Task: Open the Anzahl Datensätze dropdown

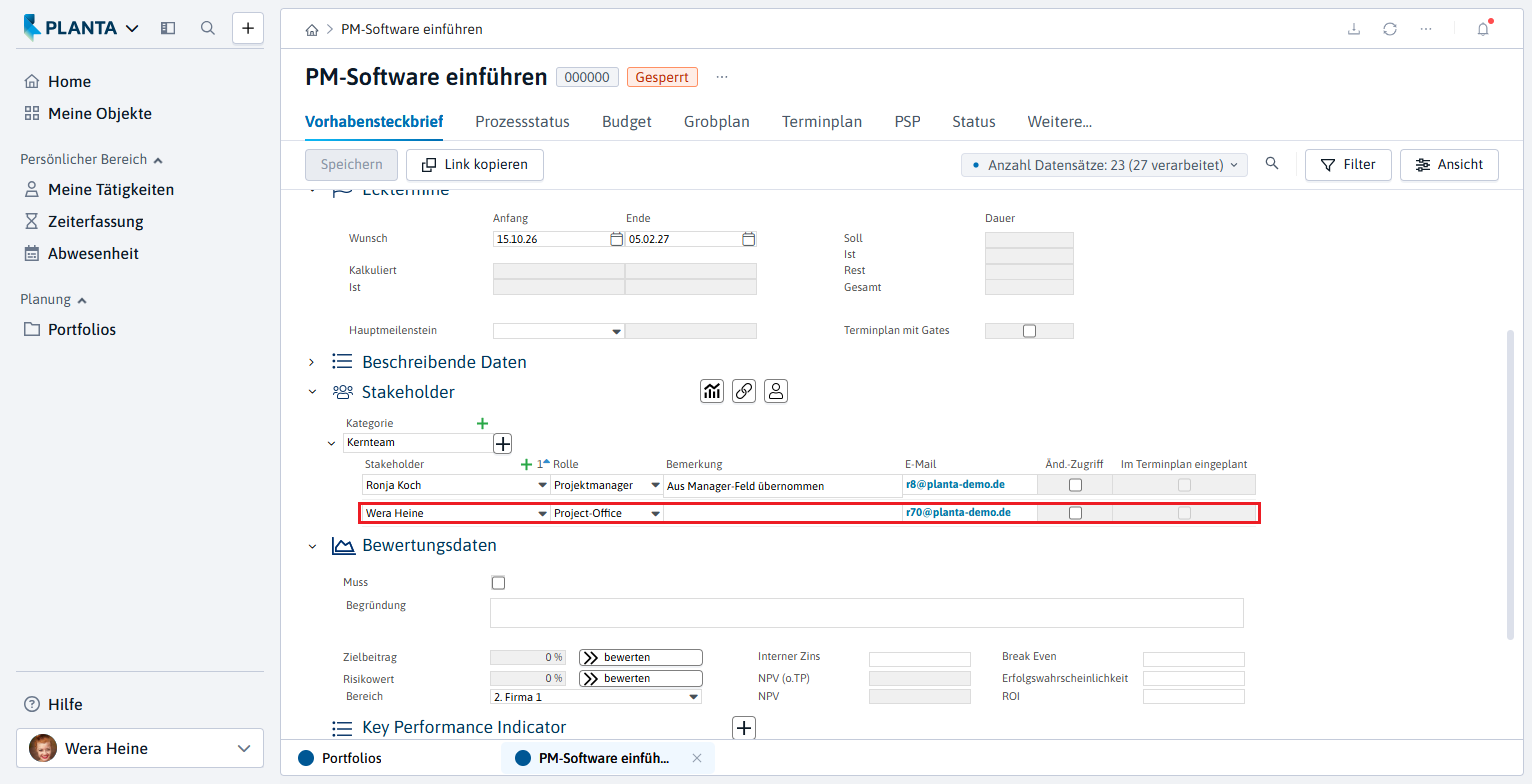Action: 1104,165
